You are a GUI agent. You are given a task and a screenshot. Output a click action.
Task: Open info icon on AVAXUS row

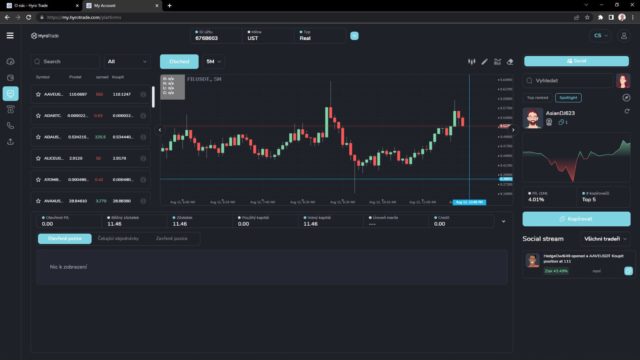click(143, 201)
